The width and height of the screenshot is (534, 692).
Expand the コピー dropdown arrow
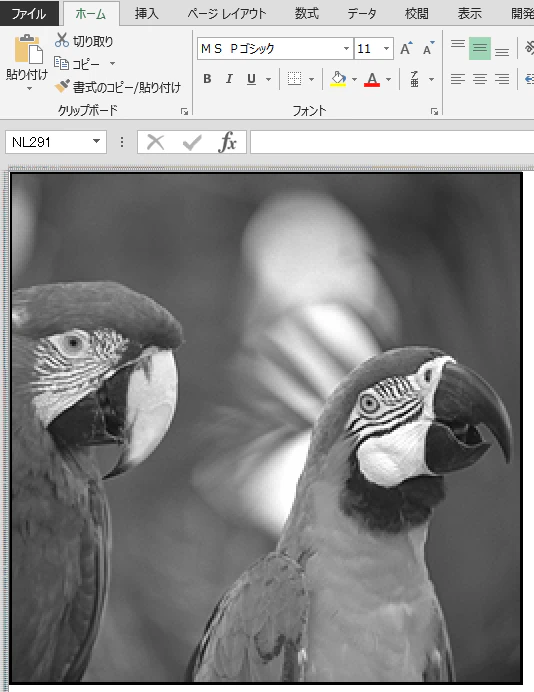click(x=112, y=64)
